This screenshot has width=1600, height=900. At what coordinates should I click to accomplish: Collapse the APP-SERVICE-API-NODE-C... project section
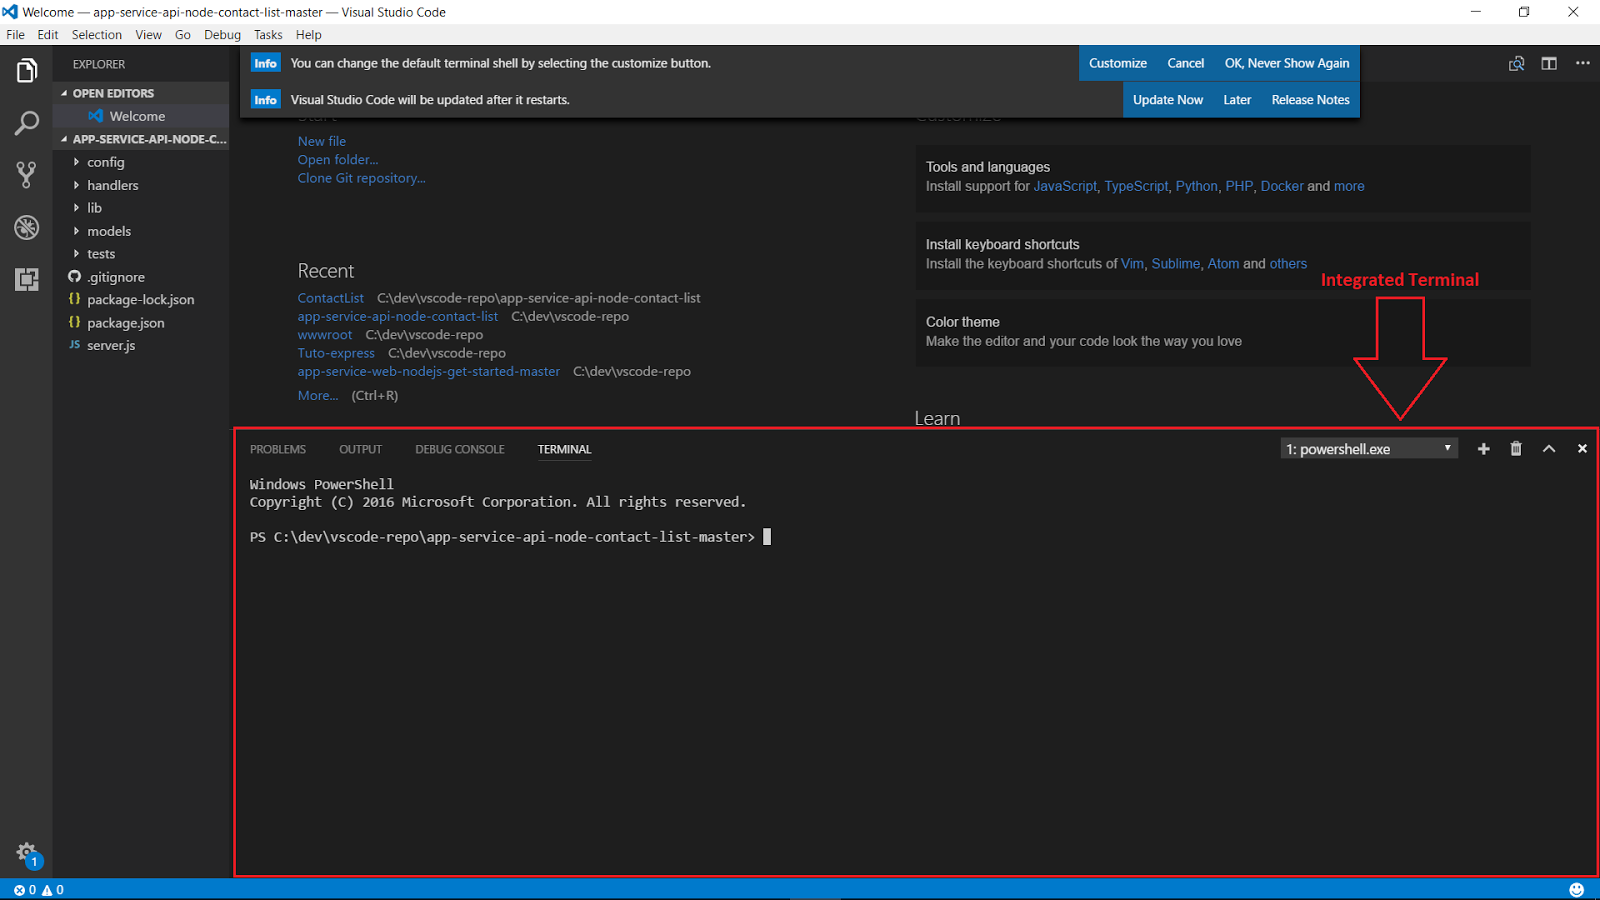point(141,139)
